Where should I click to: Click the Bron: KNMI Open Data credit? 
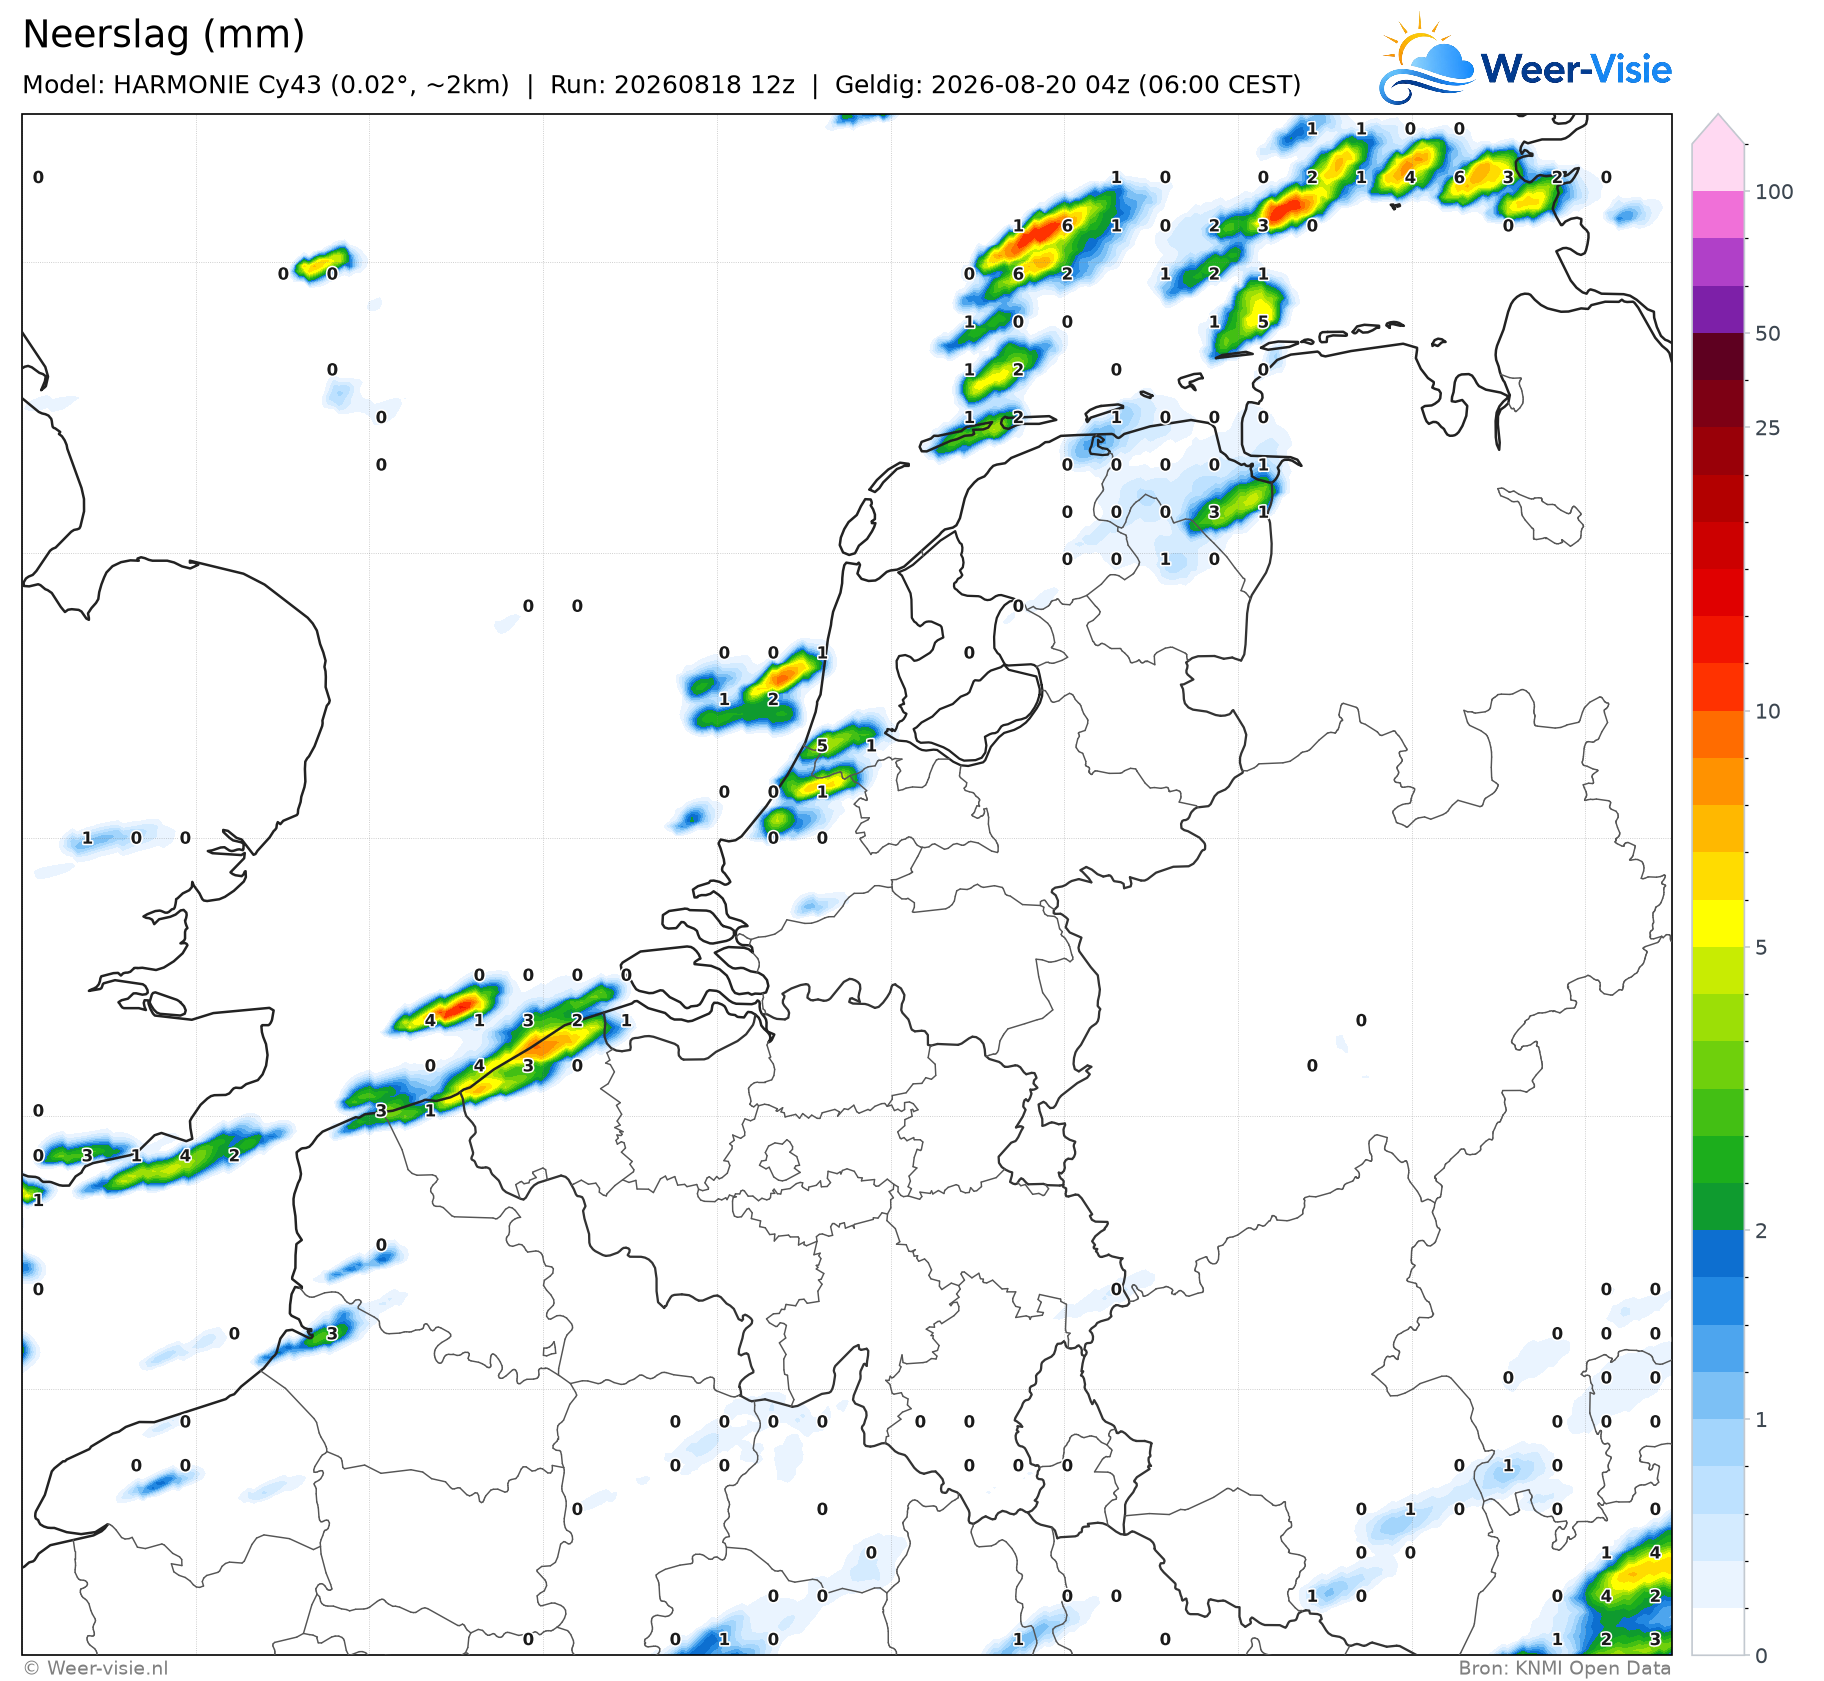1565,1668
